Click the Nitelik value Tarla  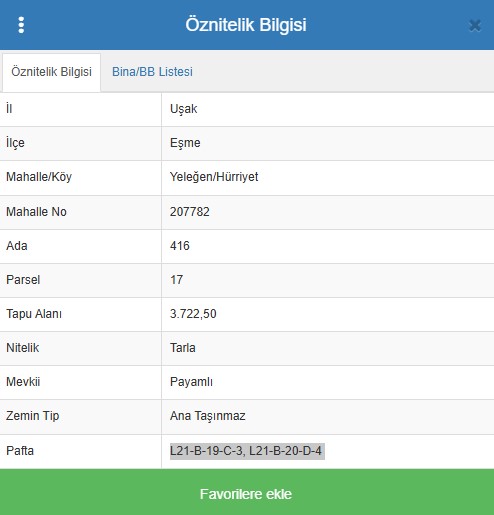[183, 348]
